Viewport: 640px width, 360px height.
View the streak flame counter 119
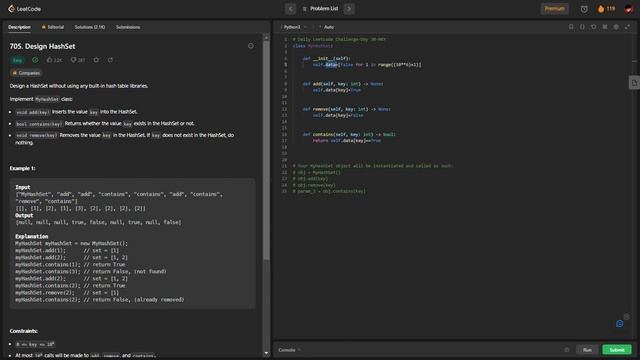coord(607,9)
